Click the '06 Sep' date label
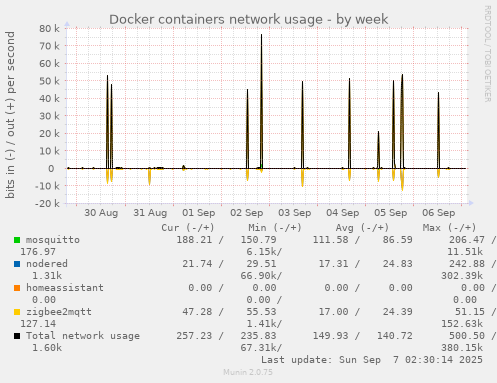 tap(439, 213)
